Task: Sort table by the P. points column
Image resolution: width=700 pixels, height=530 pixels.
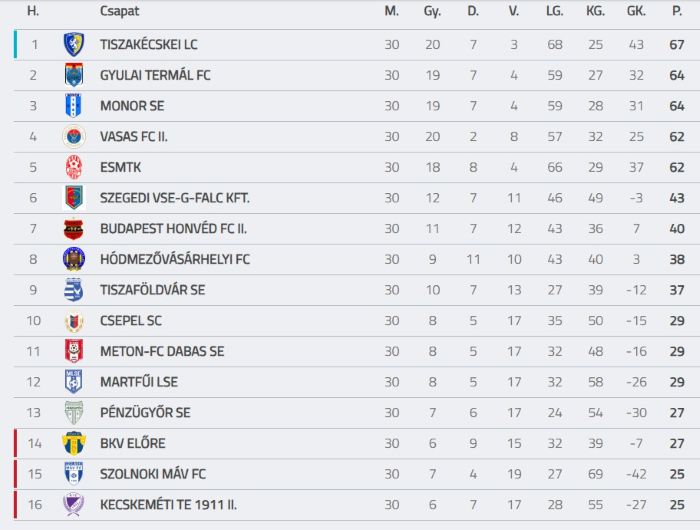Action: pyautogui.click(x=677, y=11)
